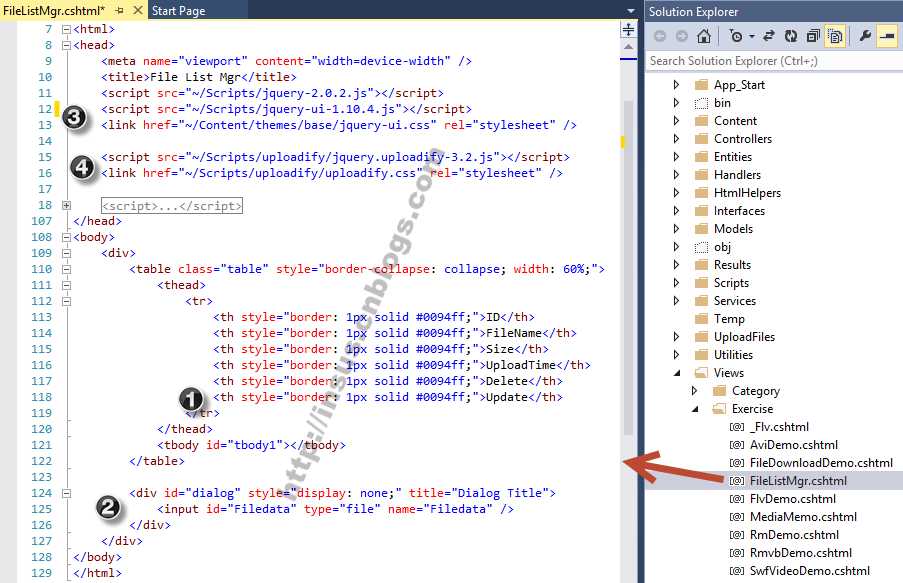Select the Handlers folder
This screenshot has width=903, height=583.
(x=737, y=175)
